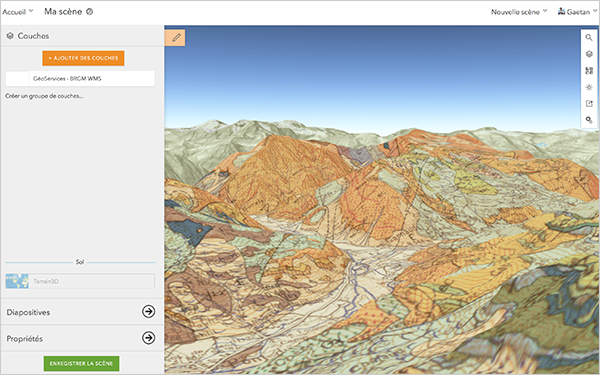Open the Accueil dropdown menu
Screen dimensions: 600x375
(18, 11)
